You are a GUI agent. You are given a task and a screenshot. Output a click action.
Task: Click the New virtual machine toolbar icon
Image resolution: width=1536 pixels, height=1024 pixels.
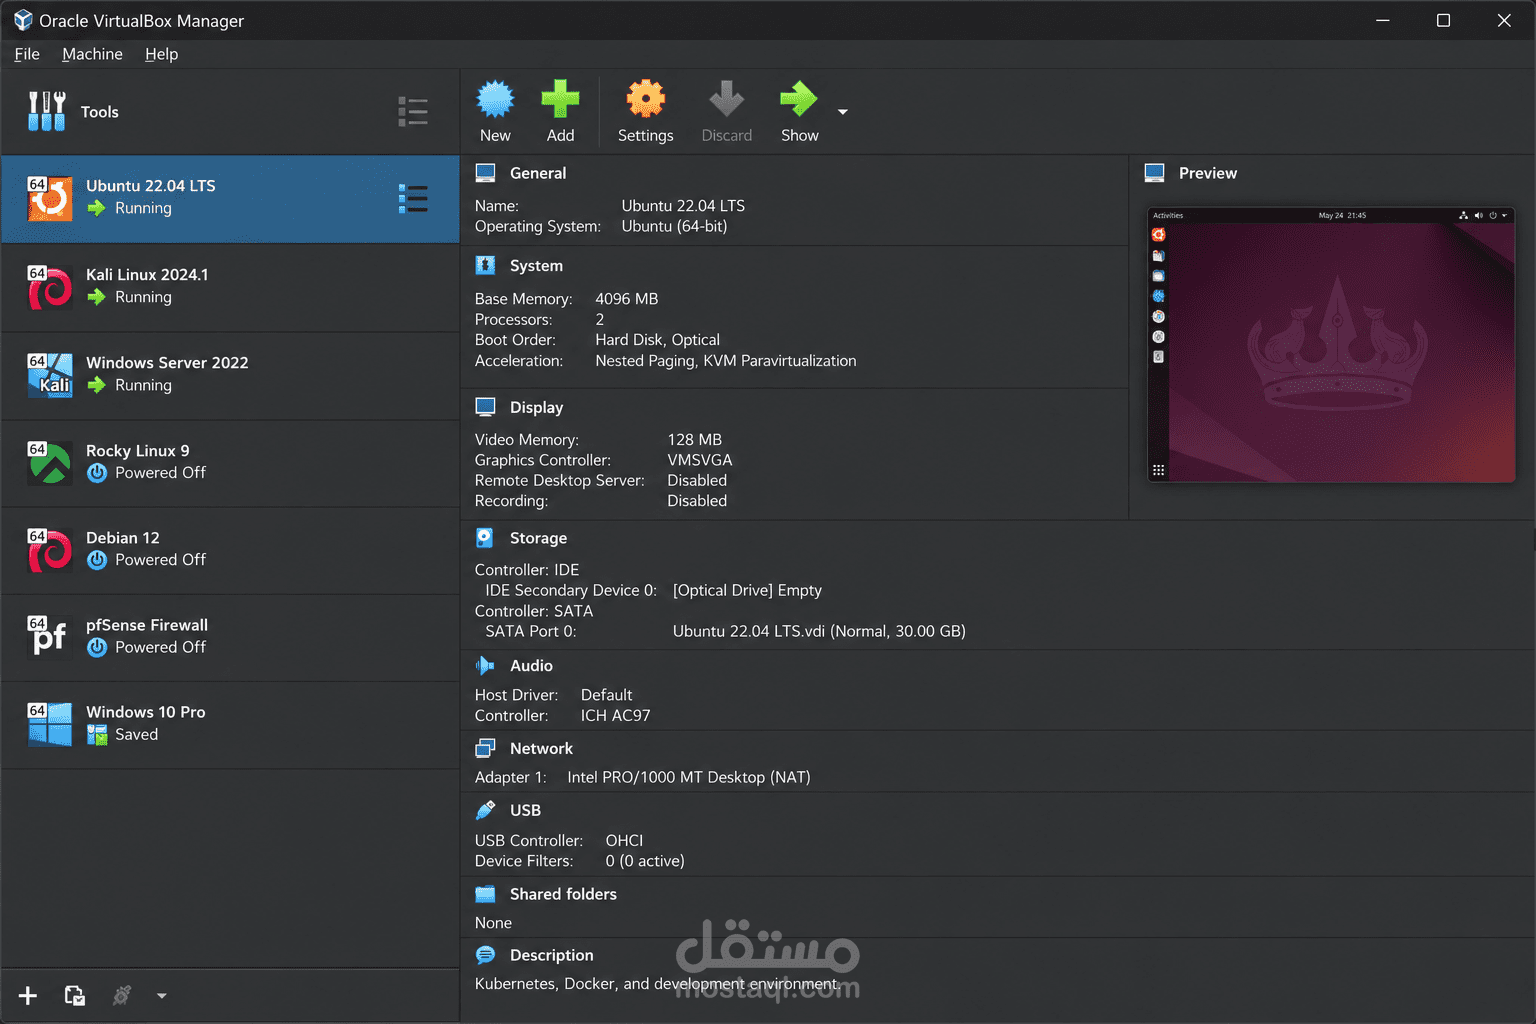click(x=495, y=99)
